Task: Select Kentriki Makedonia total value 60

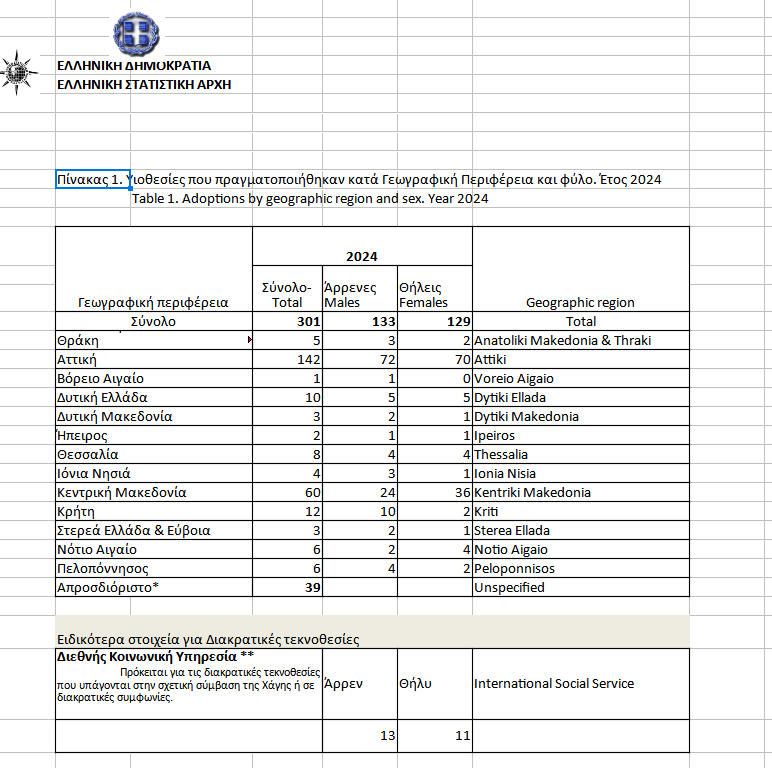Action: [288, 492]
